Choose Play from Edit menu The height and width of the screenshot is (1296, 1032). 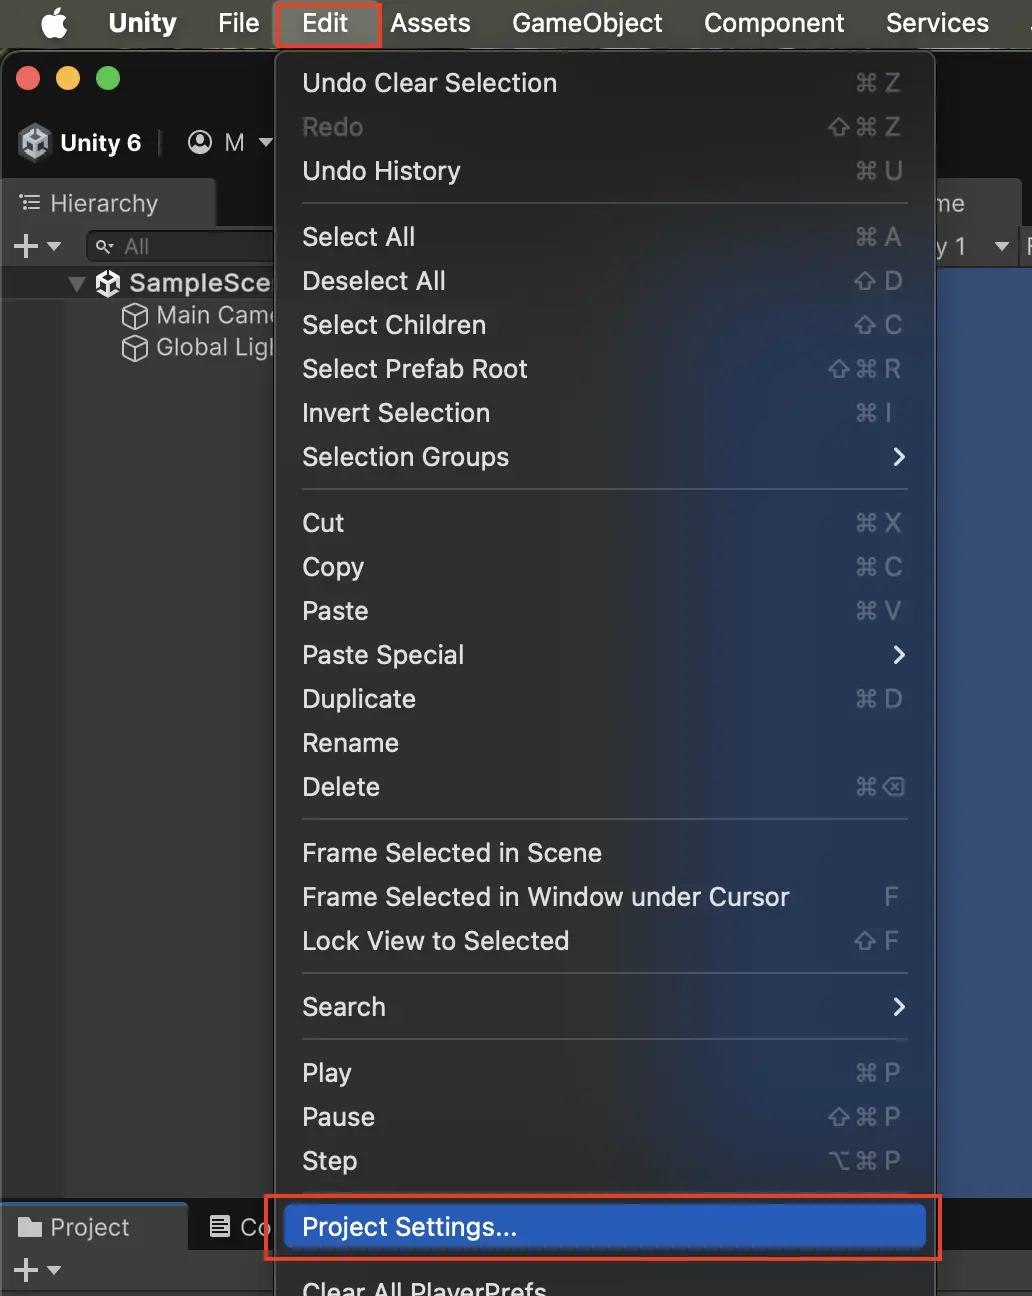604,1073
